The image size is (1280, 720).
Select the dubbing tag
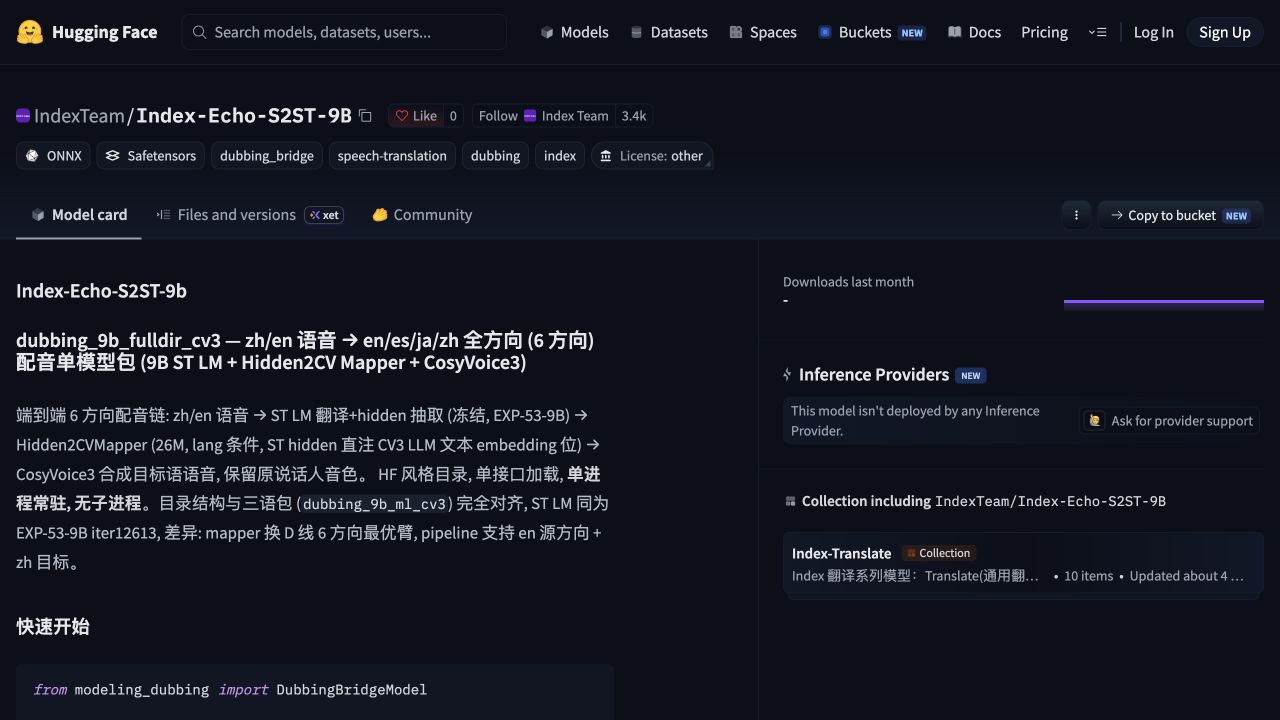click(495, 156)
